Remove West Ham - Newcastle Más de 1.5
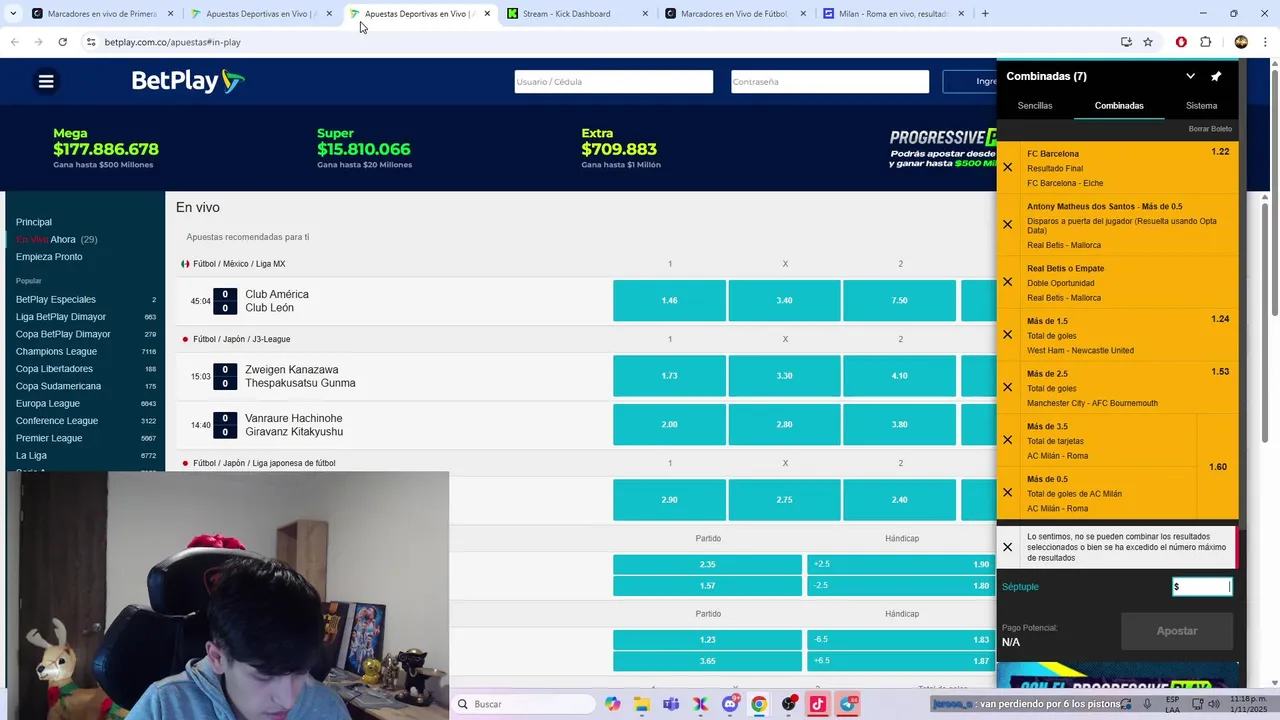 [x=1007, y=335]
